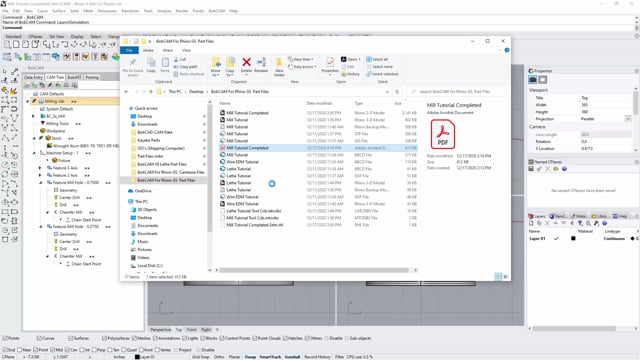
Task: Click the black layer swatch in status bar
Action: click(137, 357)
